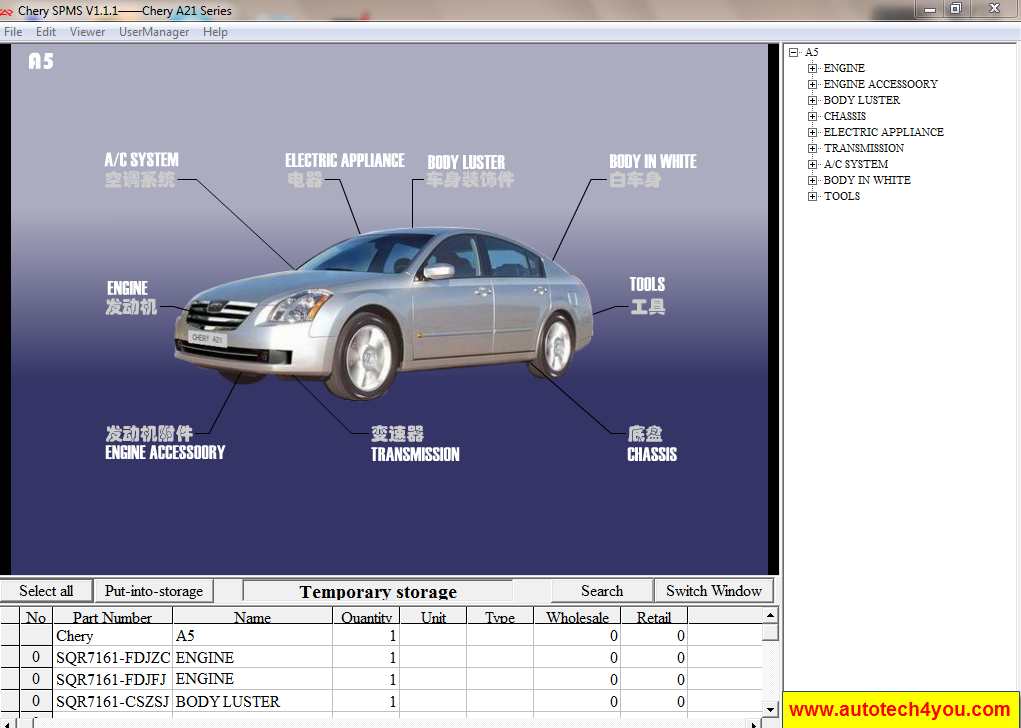Open the File menu
Viewport: 1021px width, 728px height.
[13, 31]
